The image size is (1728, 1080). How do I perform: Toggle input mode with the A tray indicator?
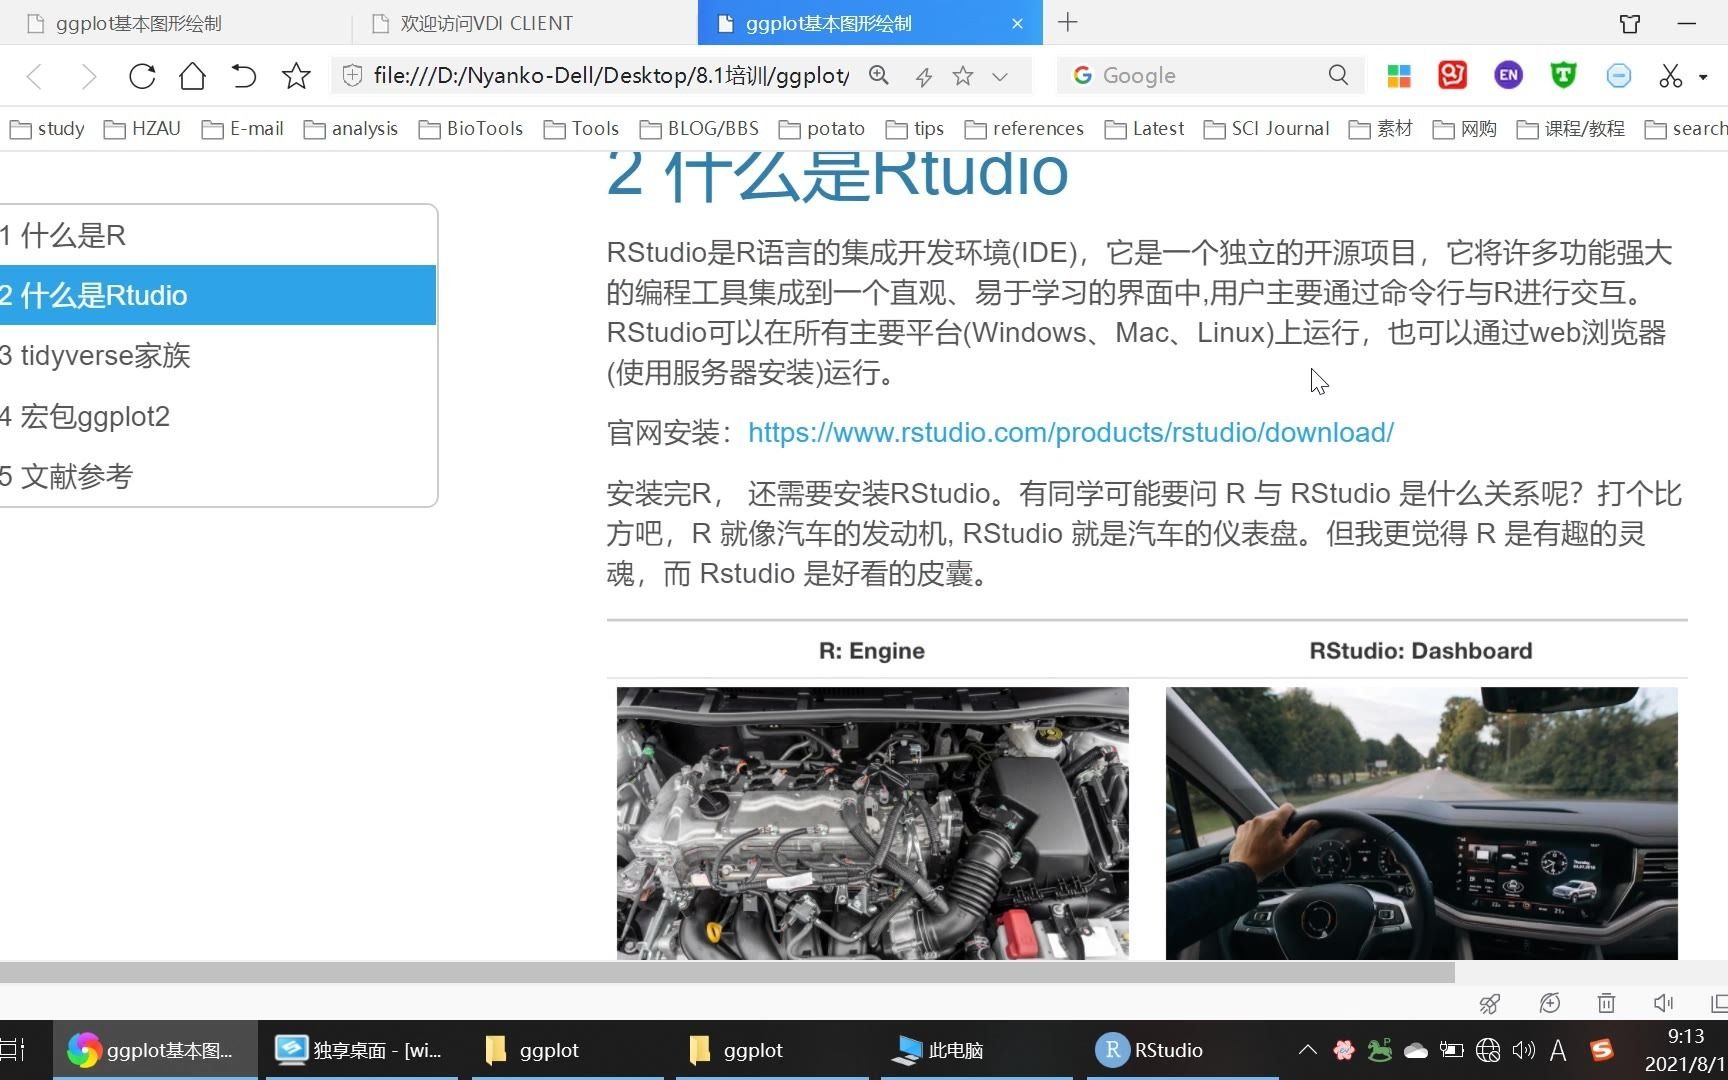point(1558,1050)
